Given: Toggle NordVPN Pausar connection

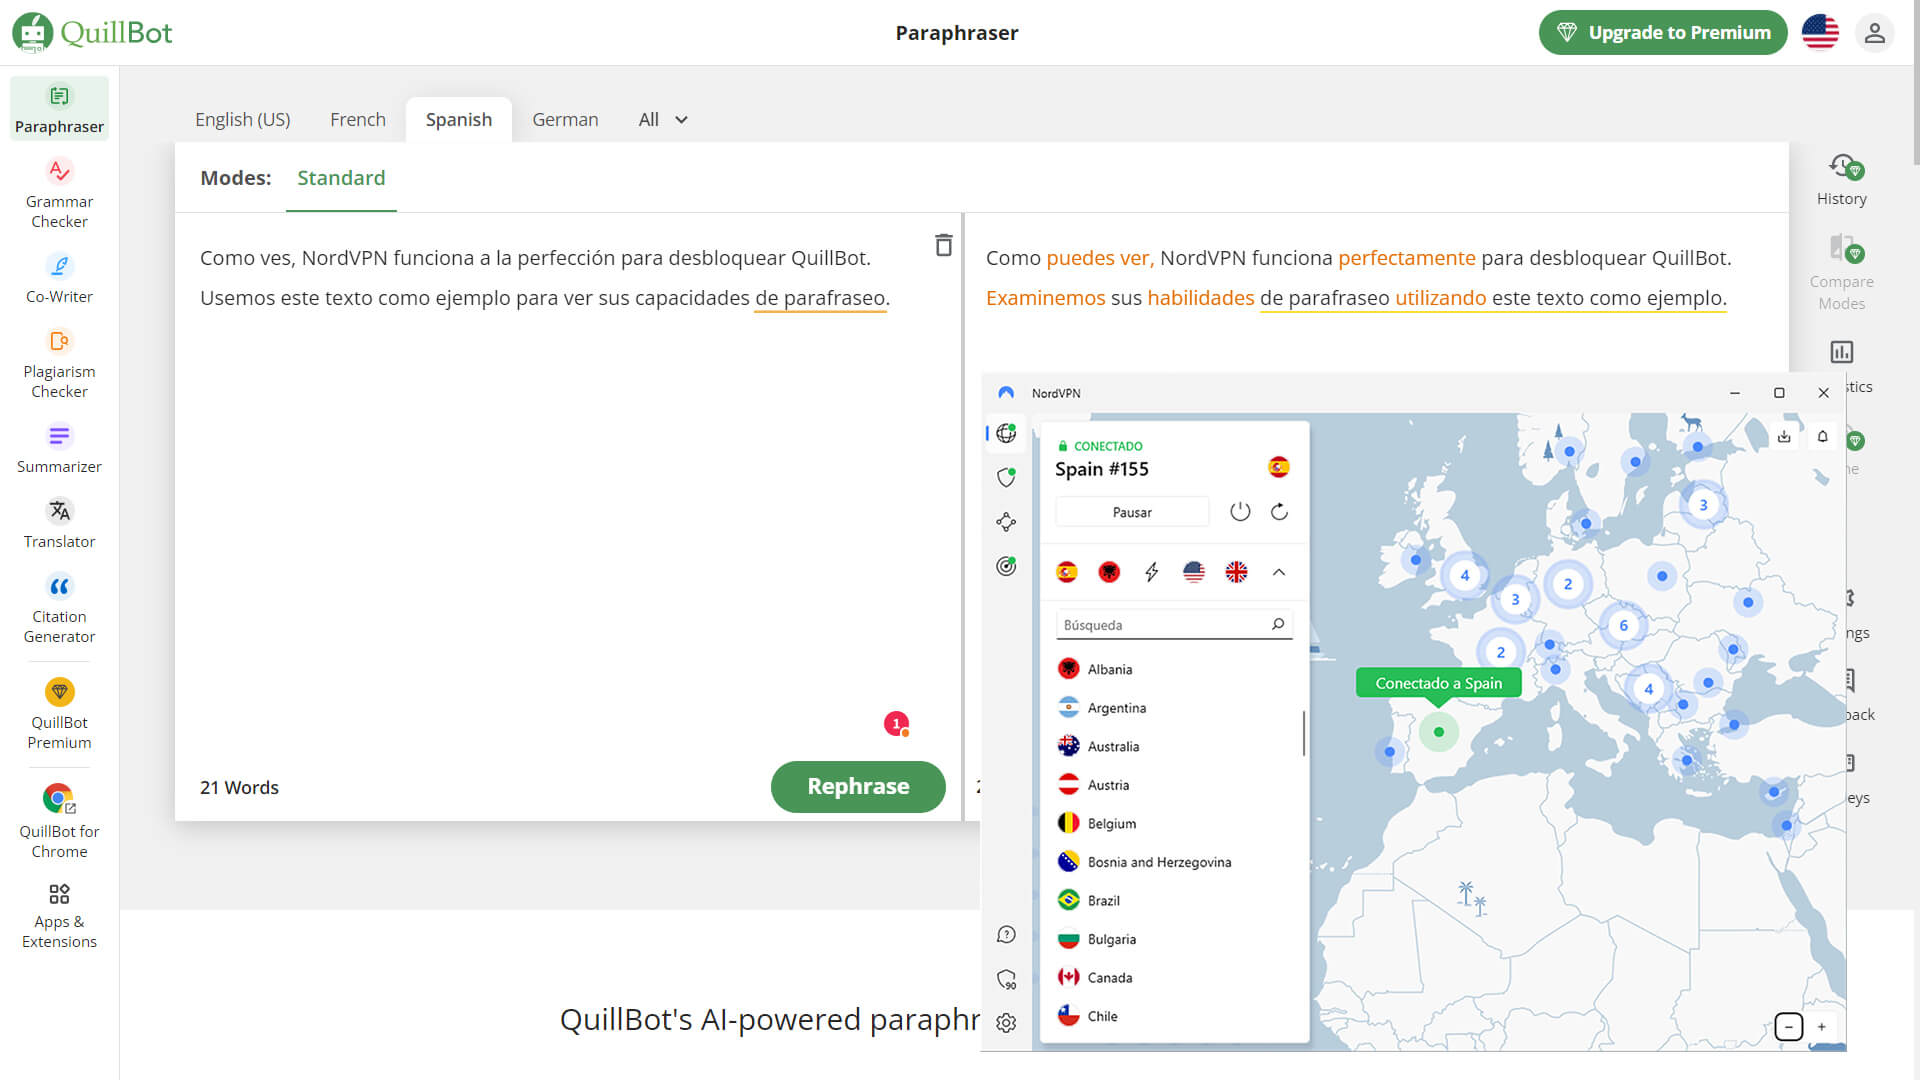Looking at the screenshot, I should click(1130, 512).
